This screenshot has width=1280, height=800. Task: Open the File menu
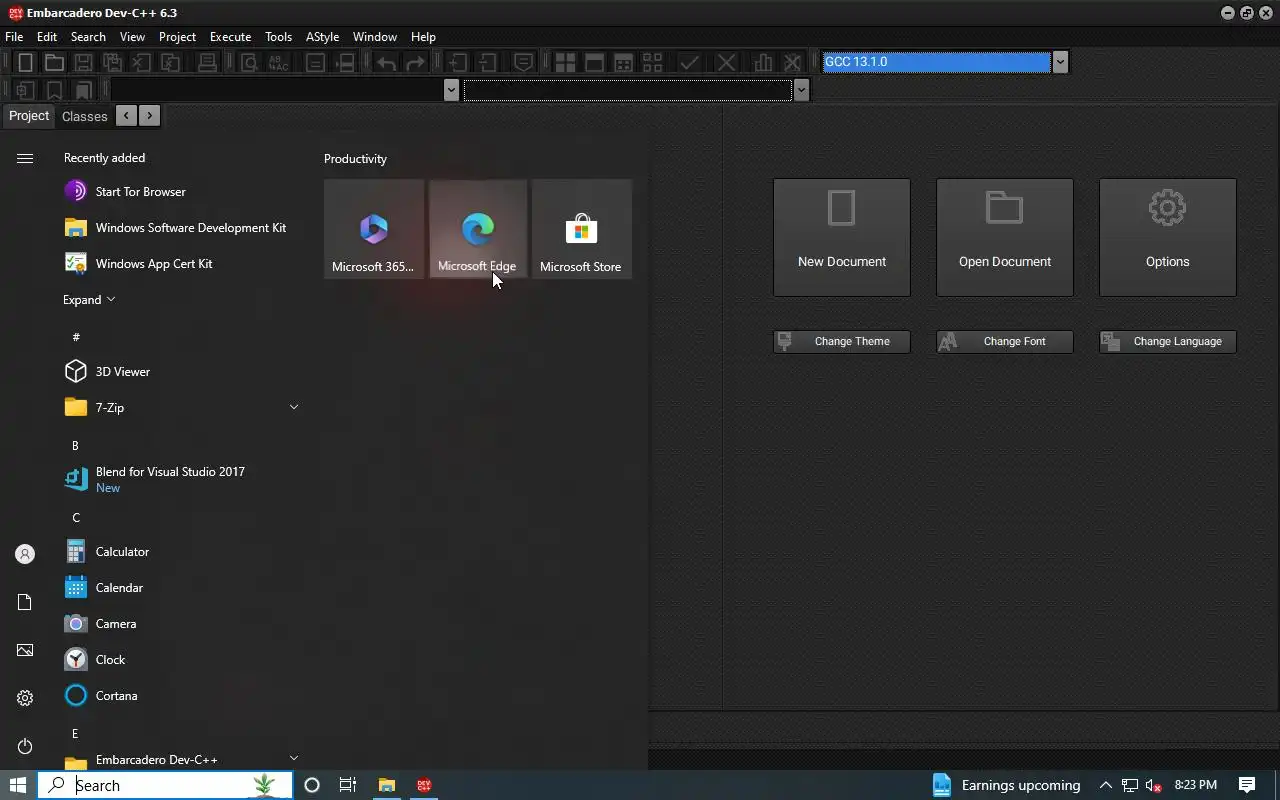point(14,37)
